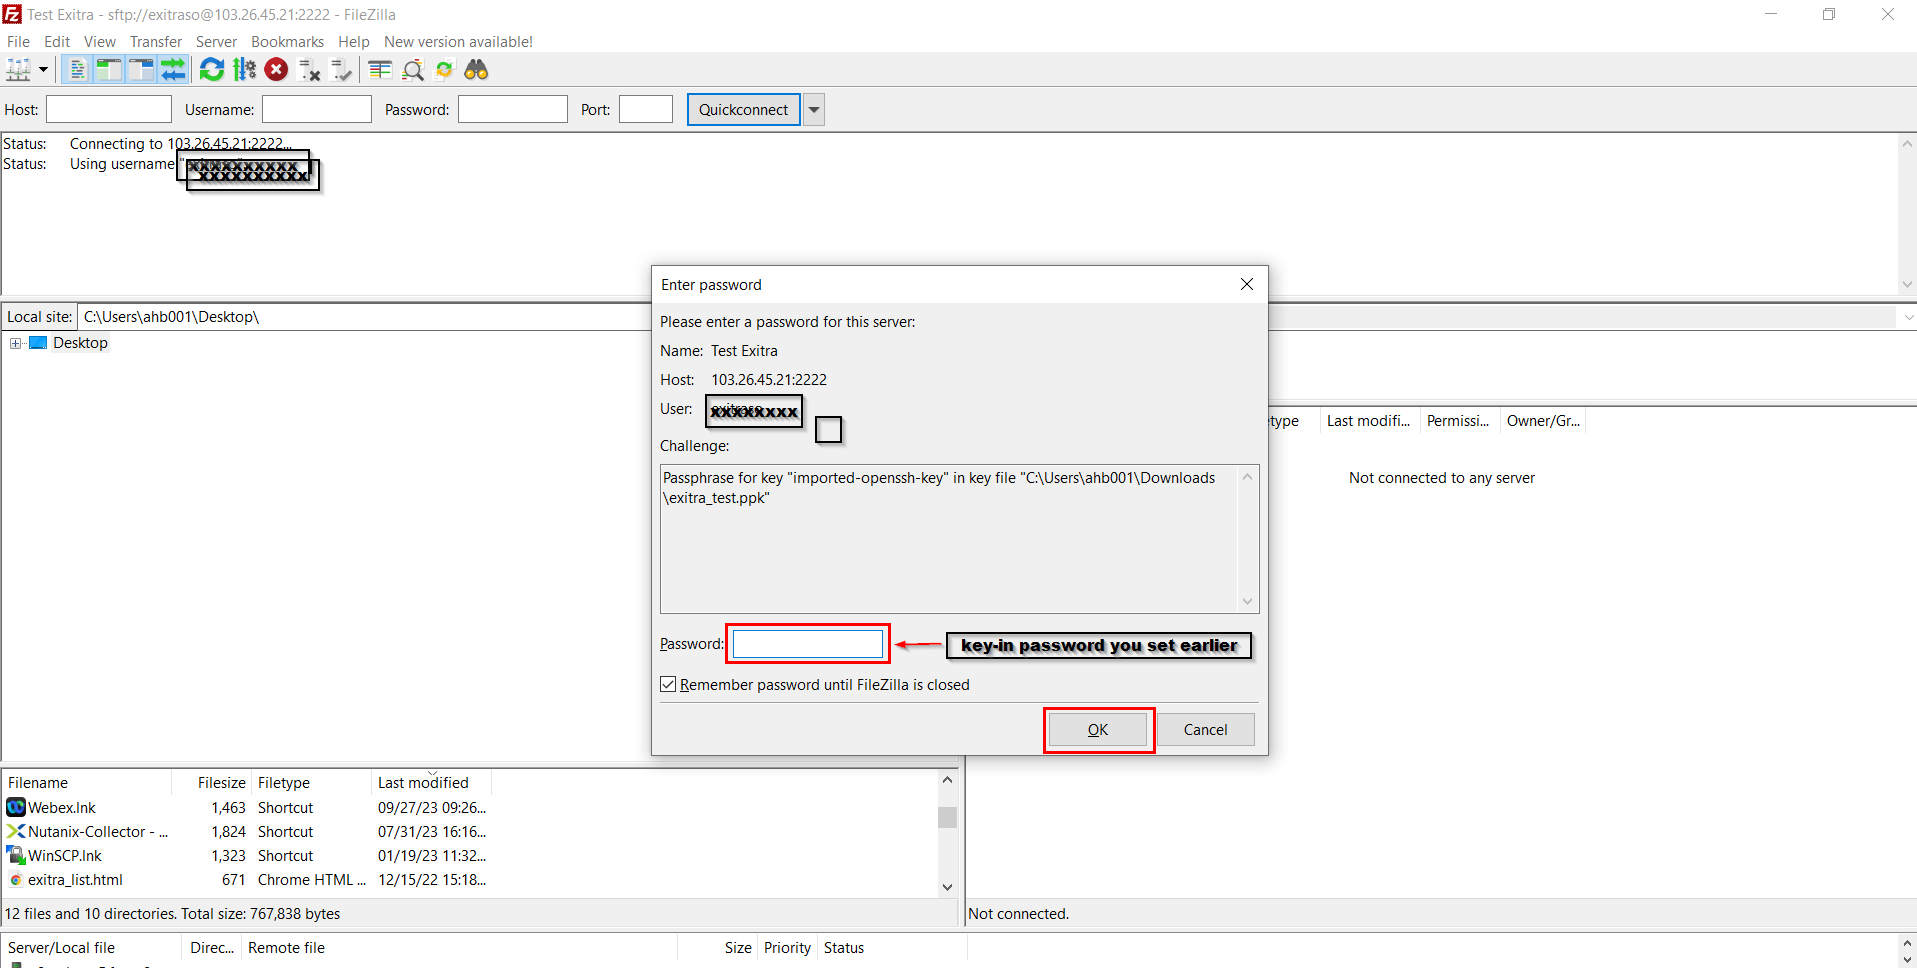This screenshot has width=1917, height=968.
Task: Click challenge text box scroll-down arrow
Action: [1247, 601]
